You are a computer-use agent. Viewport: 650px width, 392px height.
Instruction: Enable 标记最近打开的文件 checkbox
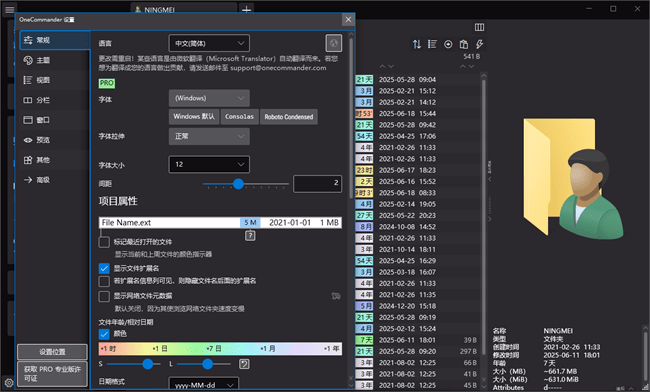pos(104,242)
